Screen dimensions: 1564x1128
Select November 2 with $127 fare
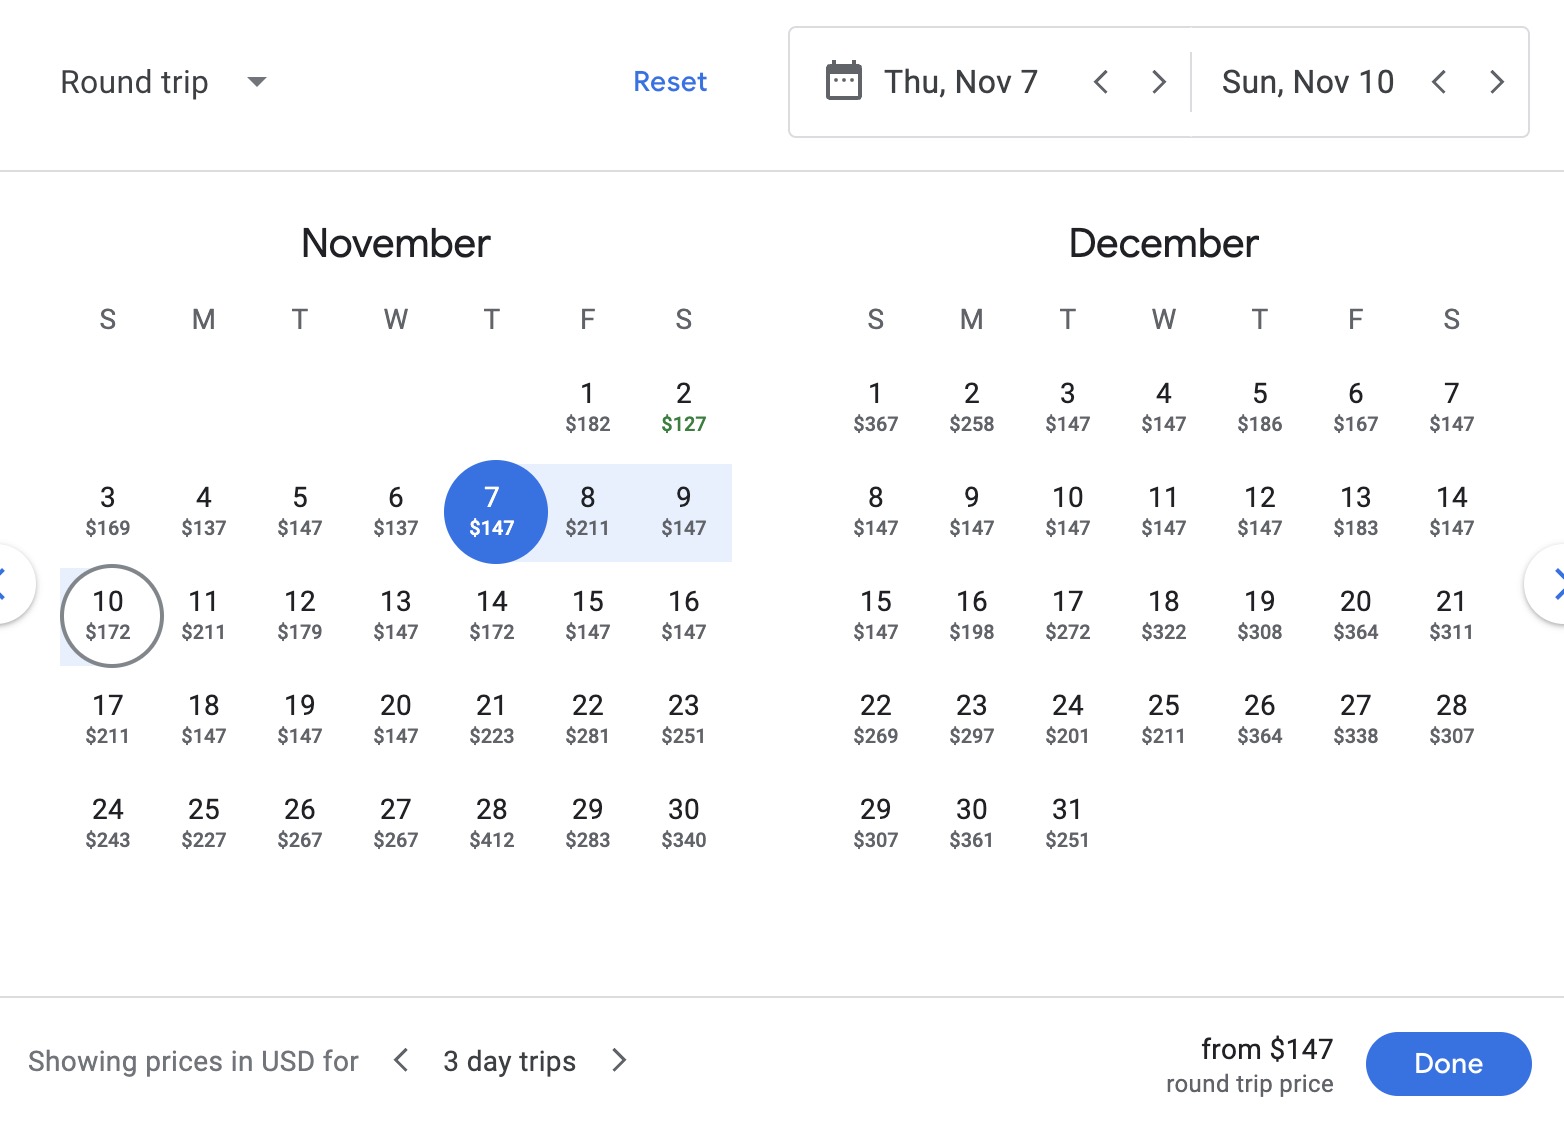click(x=684, y=407)
